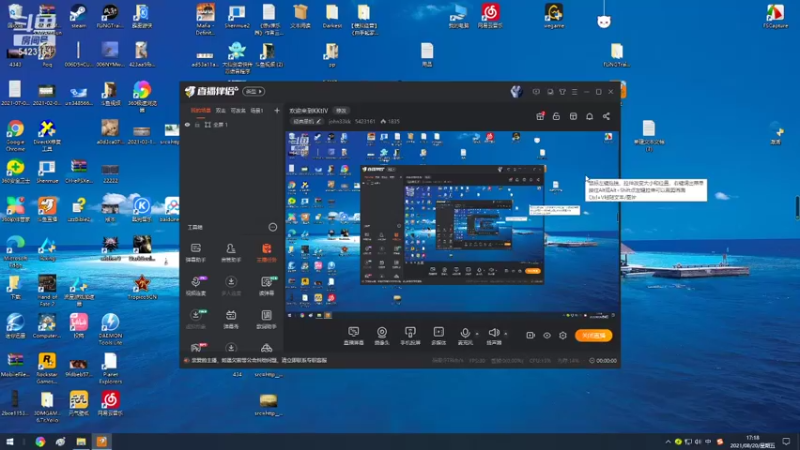This screenshot has width=800, height=450.
Task: Click the announcement text in the status bar
Action: (259, 360)
